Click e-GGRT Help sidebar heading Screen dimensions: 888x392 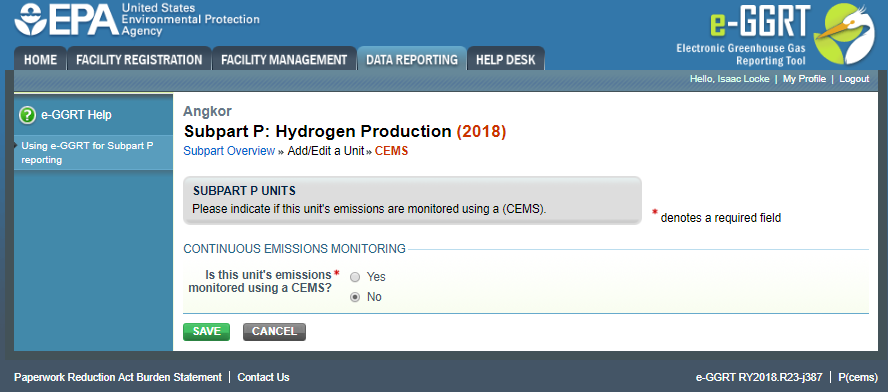coord(76,115)
